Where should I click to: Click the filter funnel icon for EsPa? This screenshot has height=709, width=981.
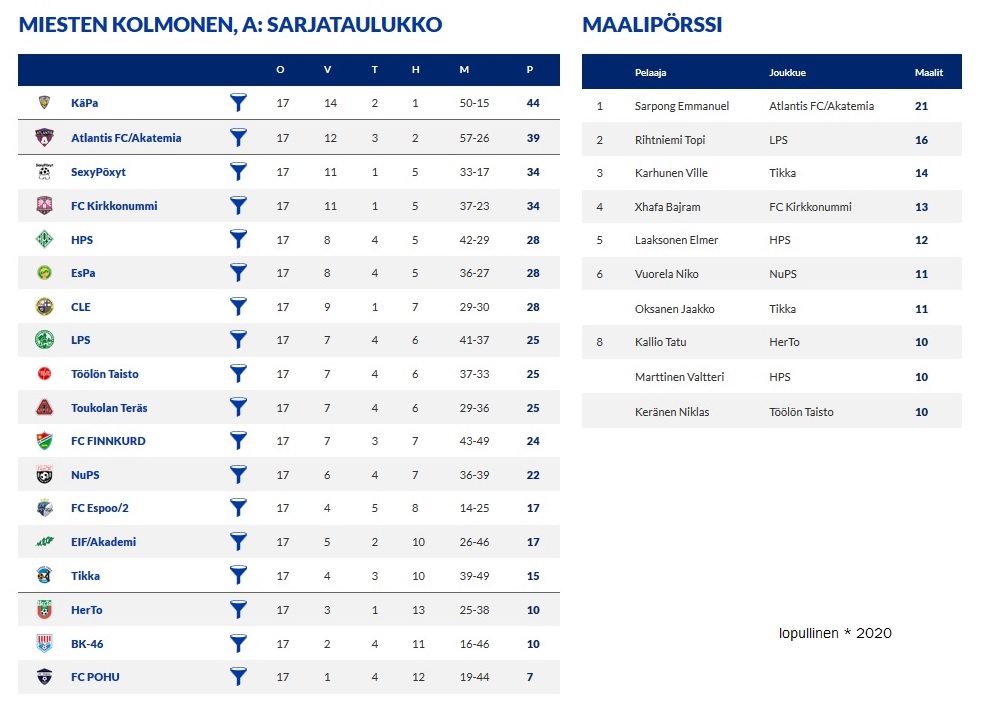(x=238, y=273)
